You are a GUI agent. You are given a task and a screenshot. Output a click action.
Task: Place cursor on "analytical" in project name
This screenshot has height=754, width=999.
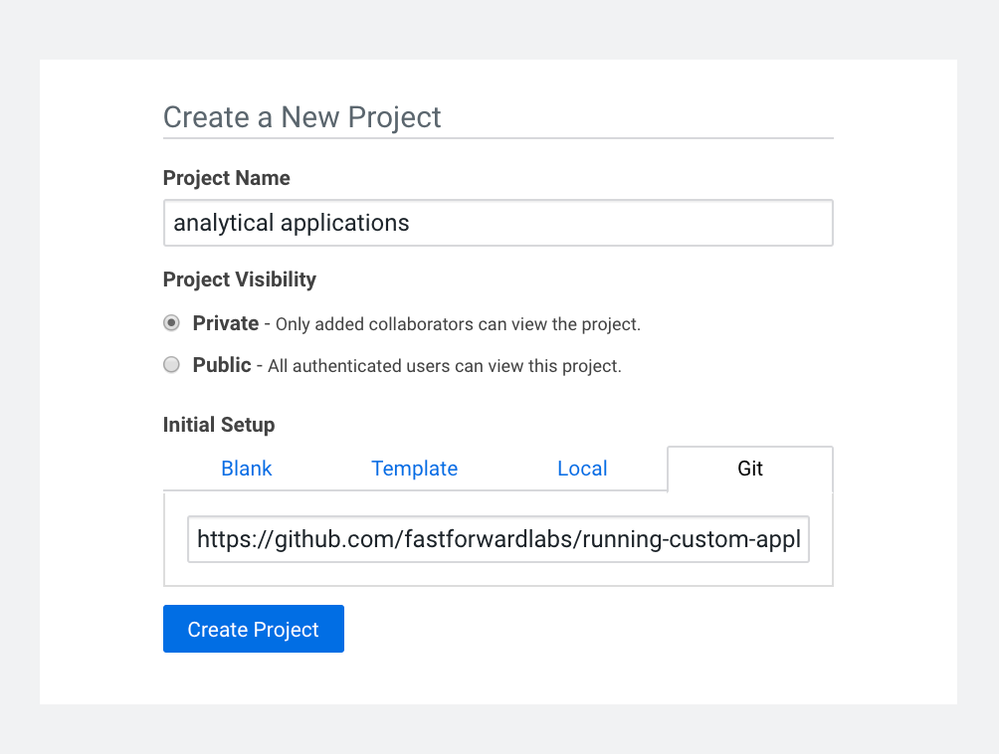224,223
